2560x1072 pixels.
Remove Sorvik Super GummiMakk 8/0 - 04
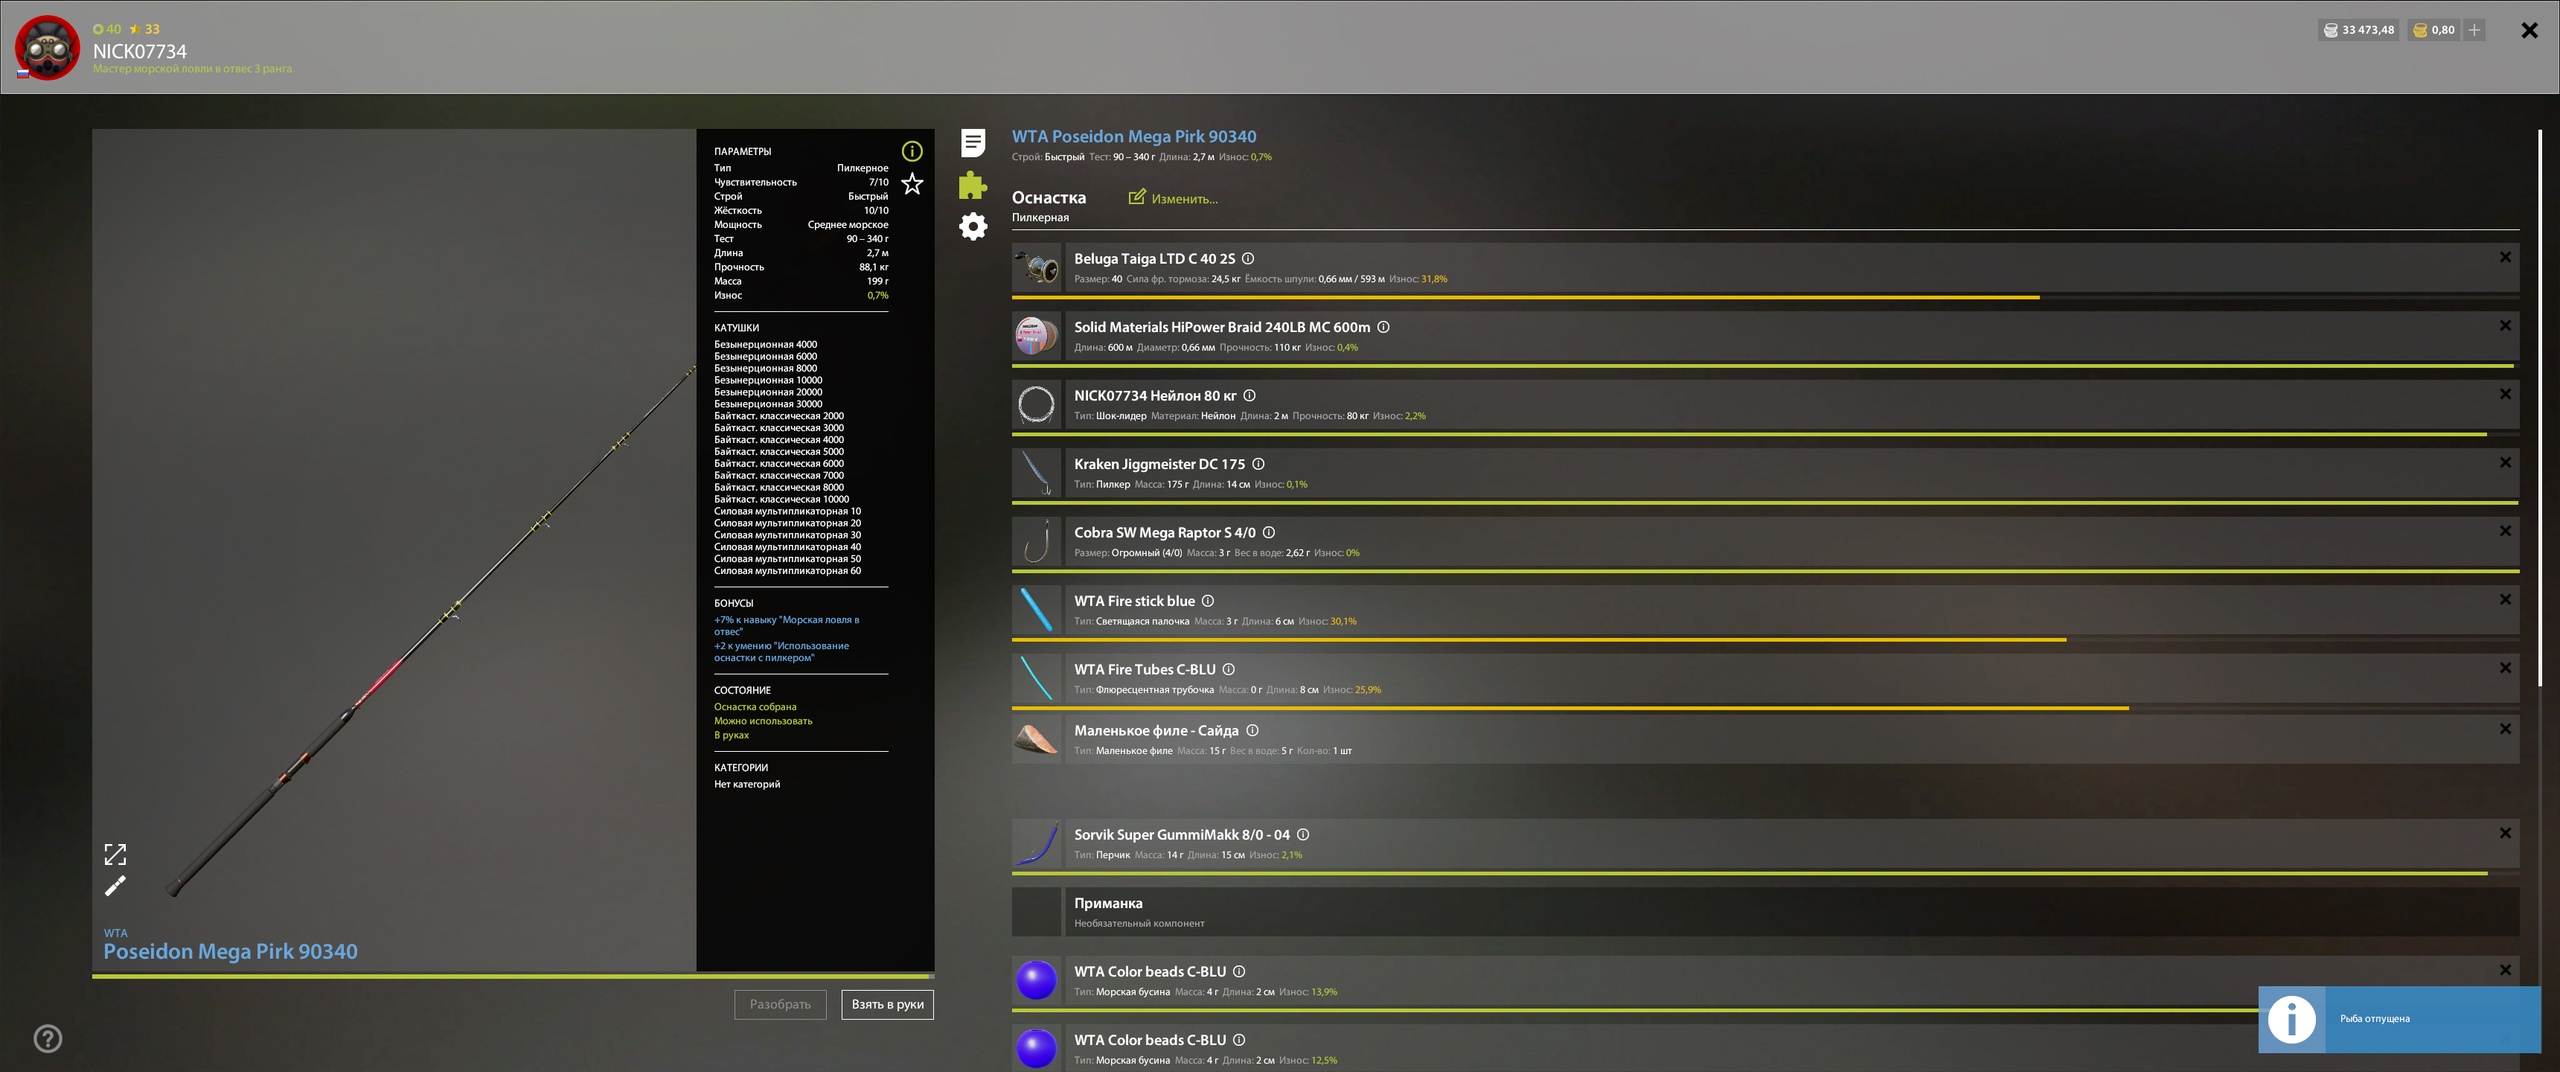pos(2505,833)
